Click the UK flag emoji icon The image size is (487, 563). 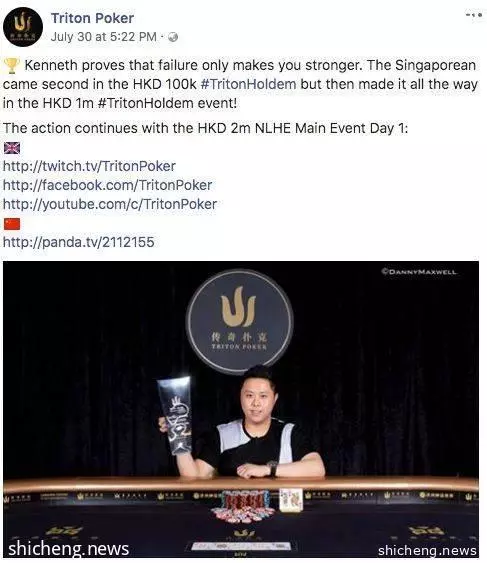[x=12, y=148]
